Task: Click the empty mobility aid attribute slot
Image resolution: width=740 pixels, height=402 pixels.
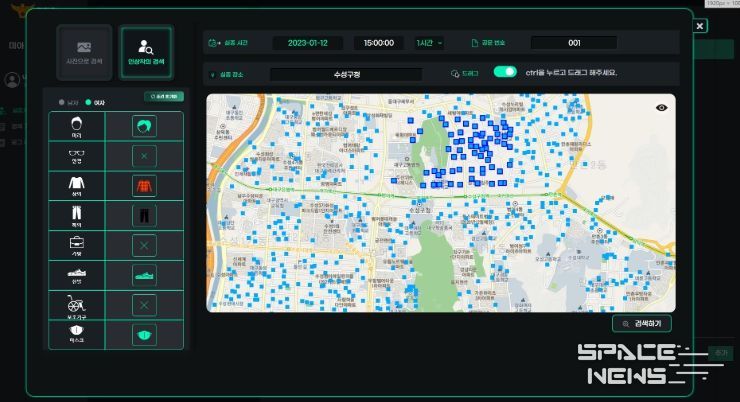Action: coord(146,305)
